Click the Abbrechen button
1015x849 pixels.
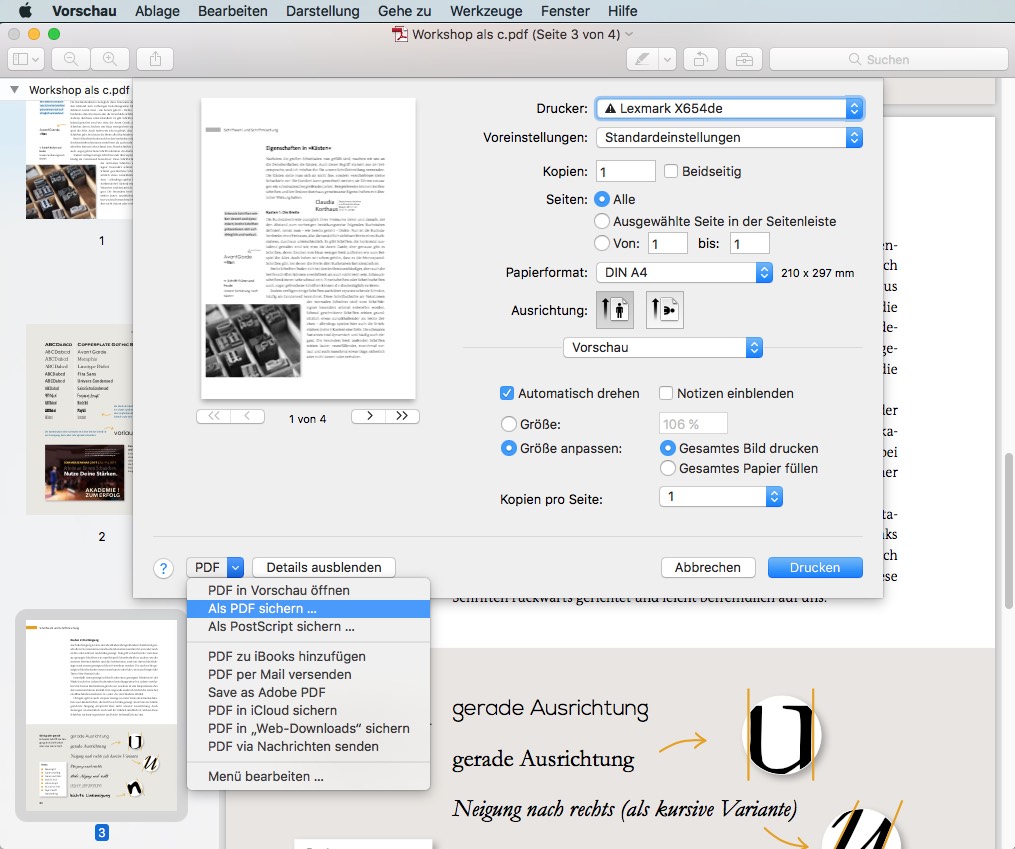click(x=708, y=568)
